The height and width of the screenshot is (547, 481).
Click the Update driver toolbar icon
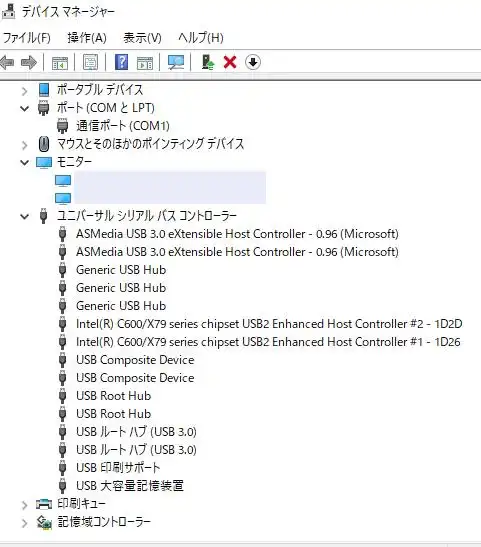click(208, 62)
